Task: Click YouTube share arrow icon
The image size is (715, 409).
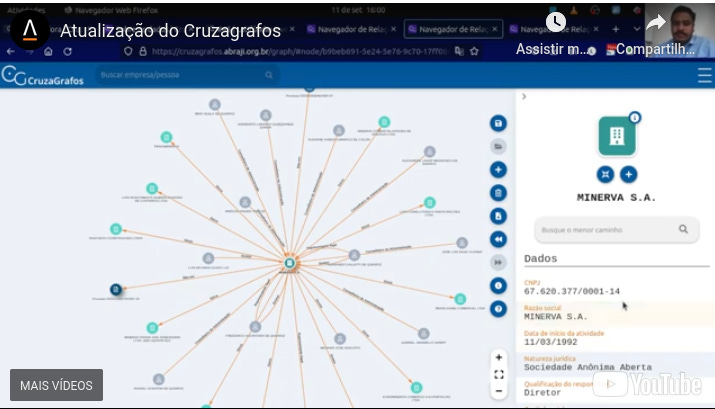Action: (x=656, y=22)
